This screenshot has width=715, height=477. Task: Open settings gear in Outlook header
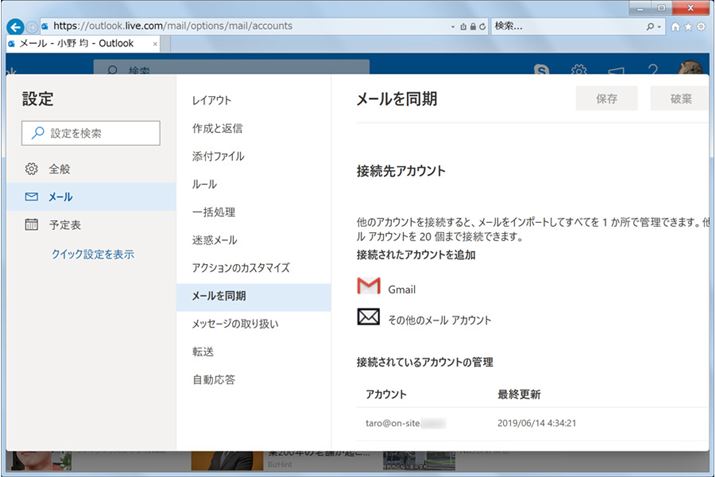coord(579,71)
